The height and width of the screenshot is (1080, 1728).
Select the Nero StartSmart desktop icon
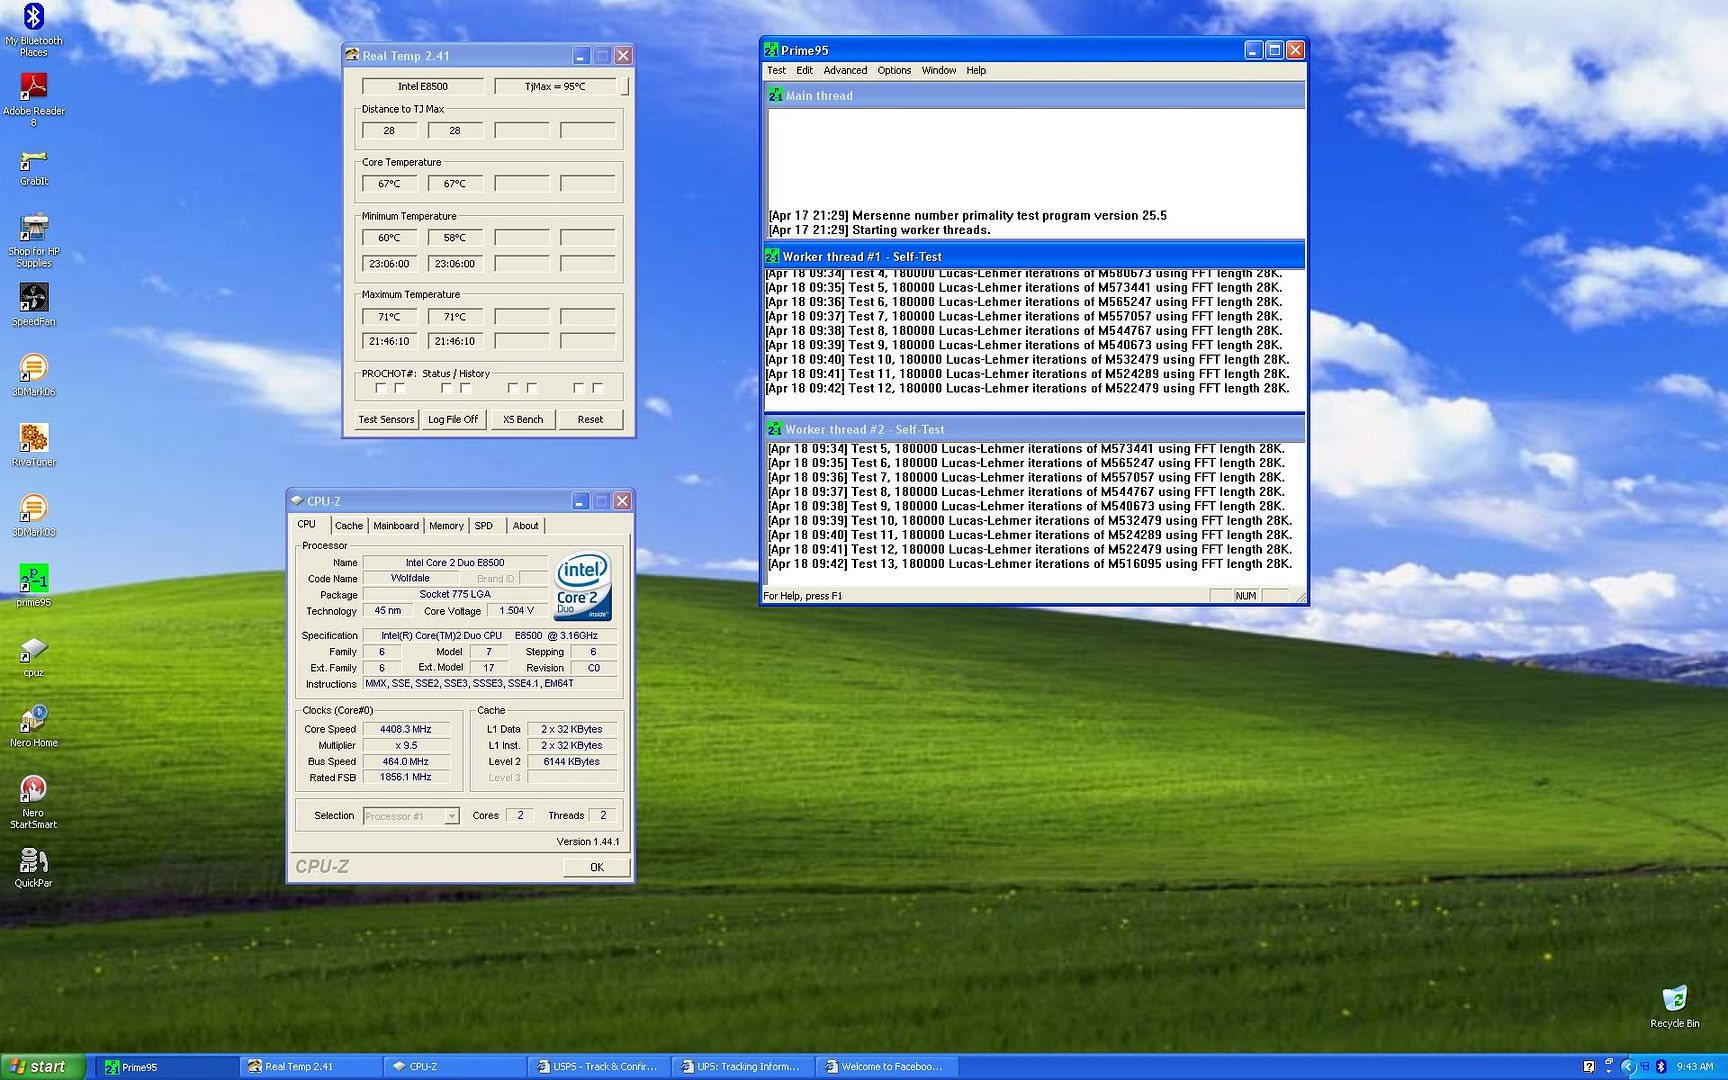pyautogui.click(x=33, y=801)
